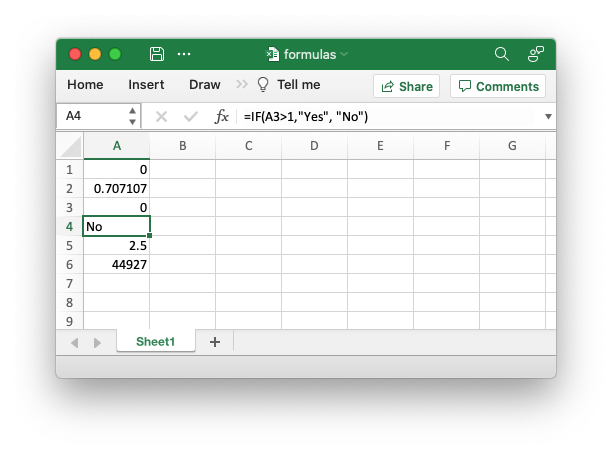Expand the formula bar dropdown arrow

548,117
